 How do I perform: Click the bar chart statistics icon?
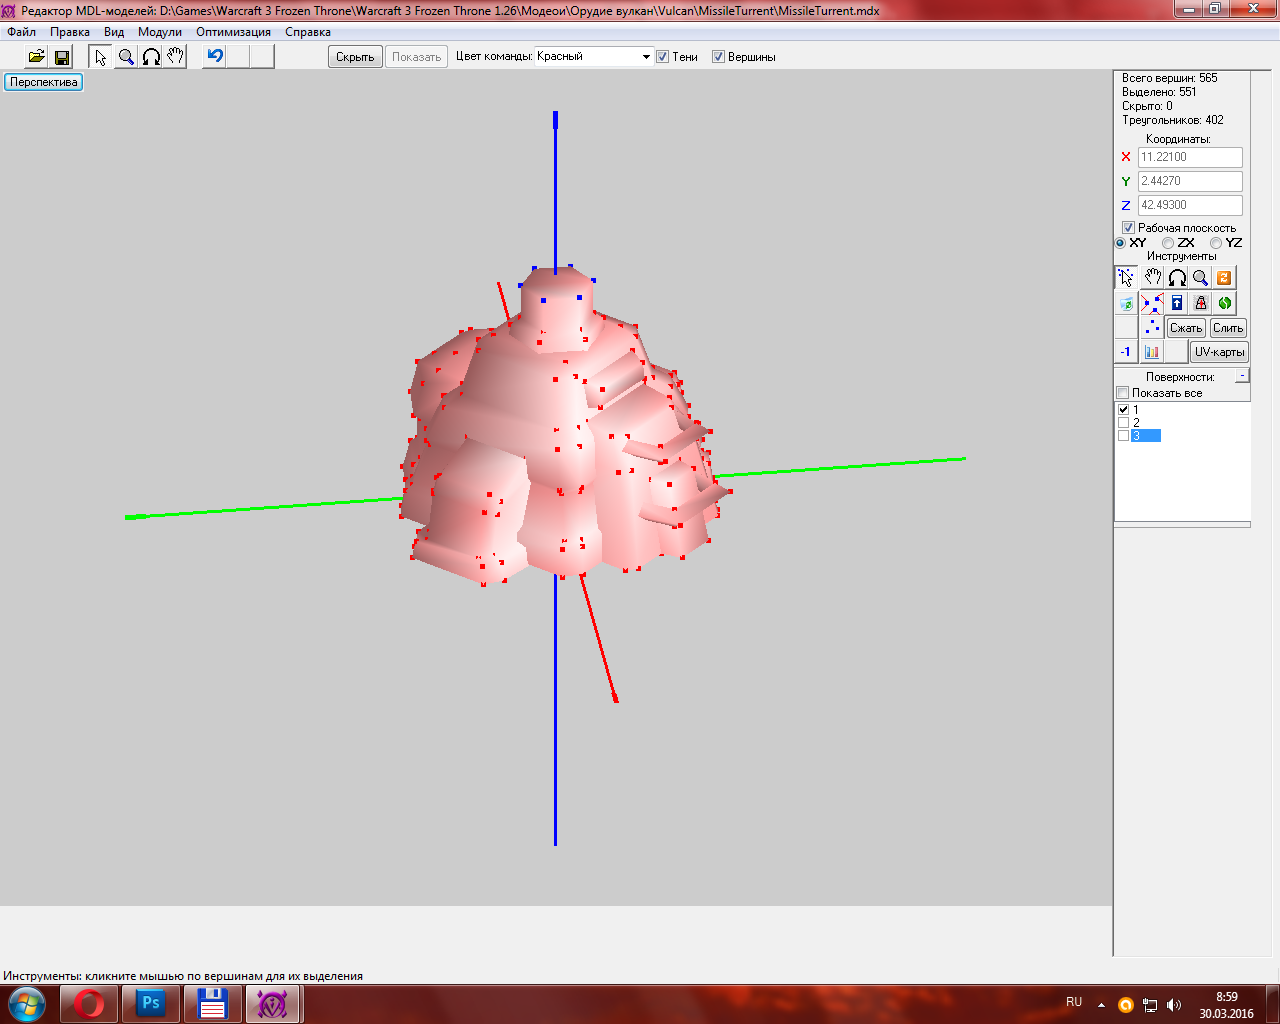pyautogui.click(x=1152, y=352)
